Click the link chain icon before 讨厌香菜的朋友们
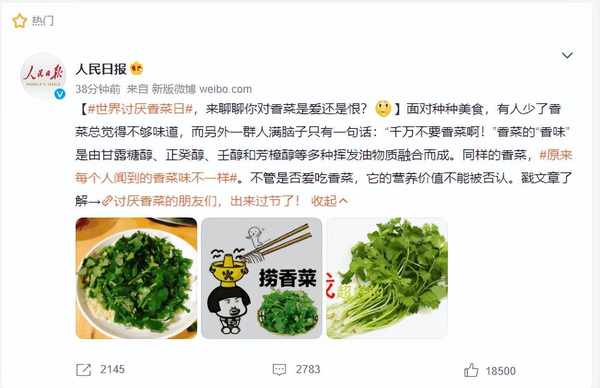Screen dimensions: 600x388 click(107, 201)
